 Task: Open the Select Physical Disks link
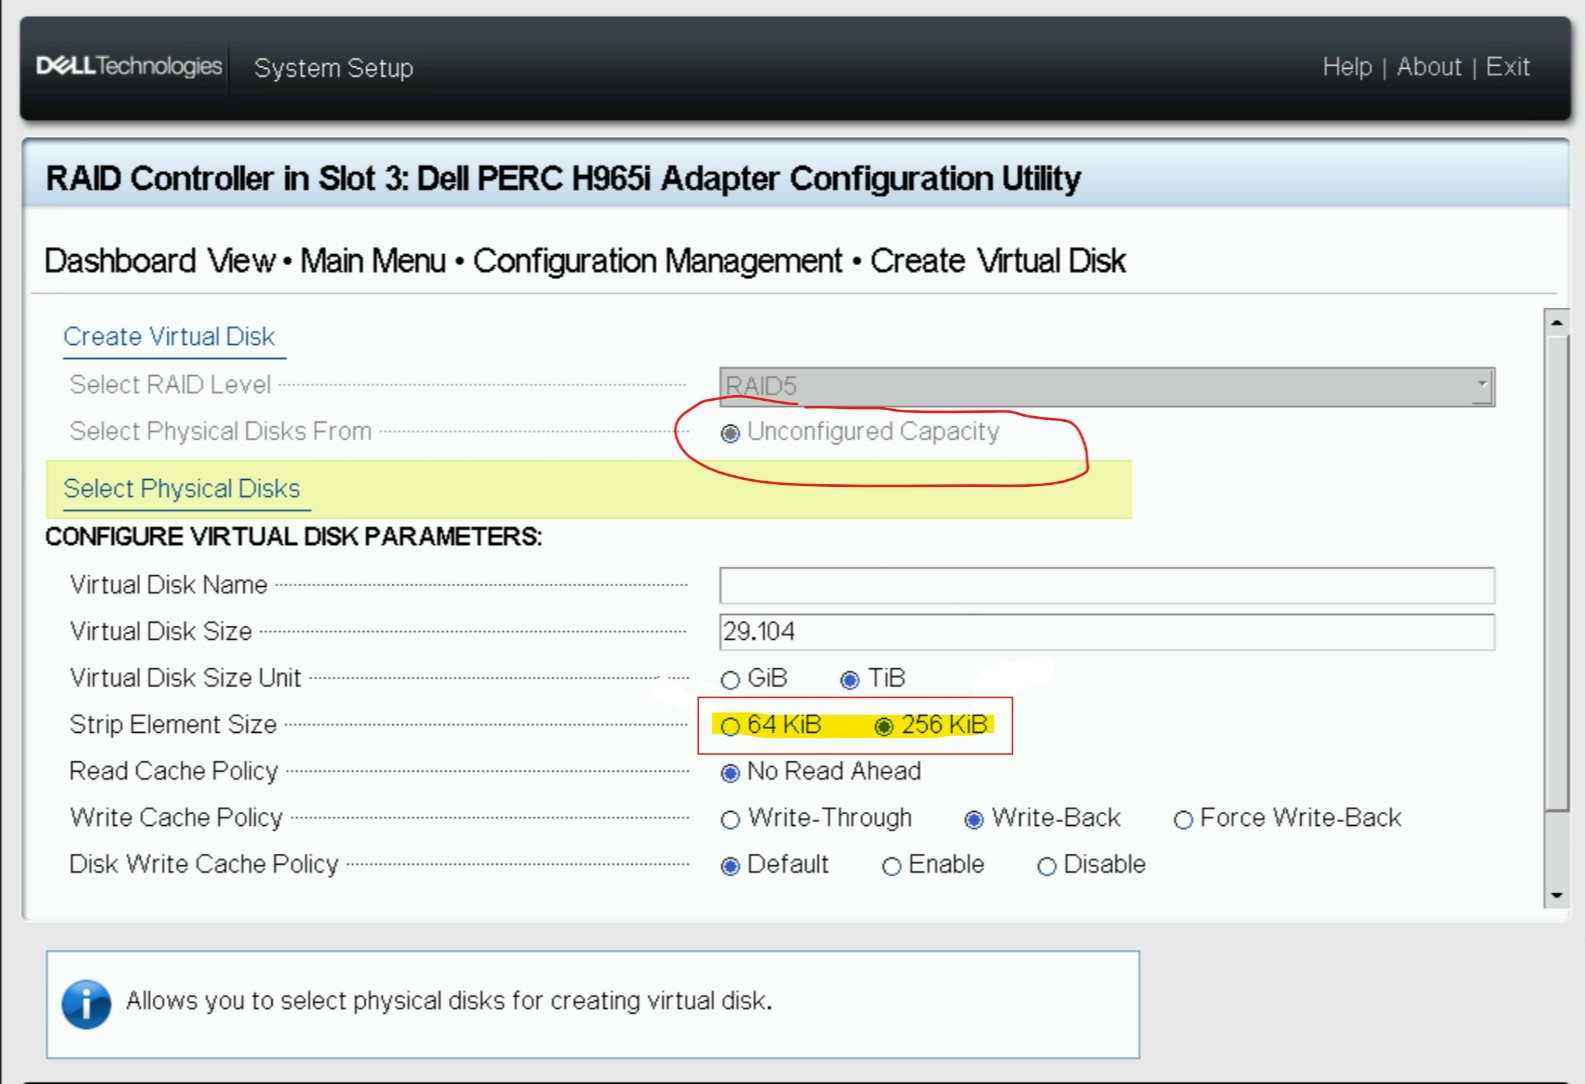181,489
